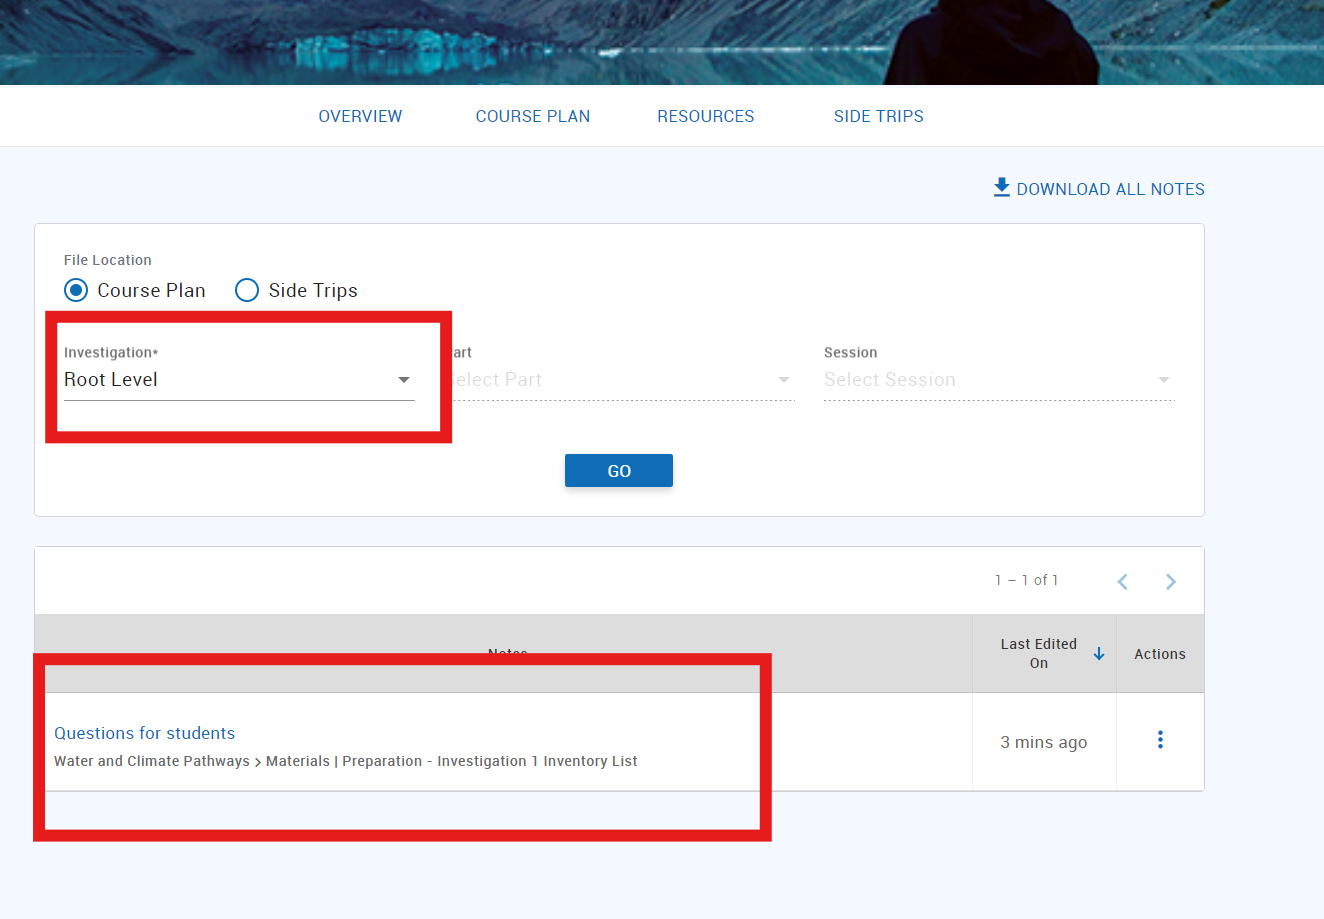Click the Last Edited On column header
Image resolution: width=1324 pixels, height=919 pixels.
point(1039,653)
